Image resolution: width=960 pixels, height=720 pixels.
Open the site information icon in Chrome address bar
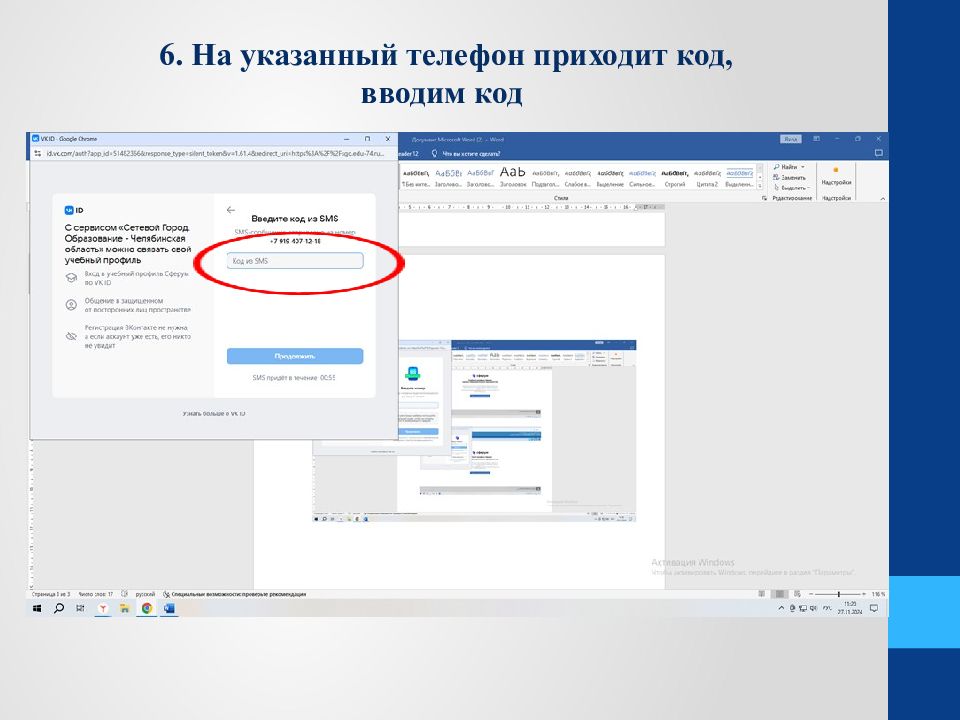(37, 154)
